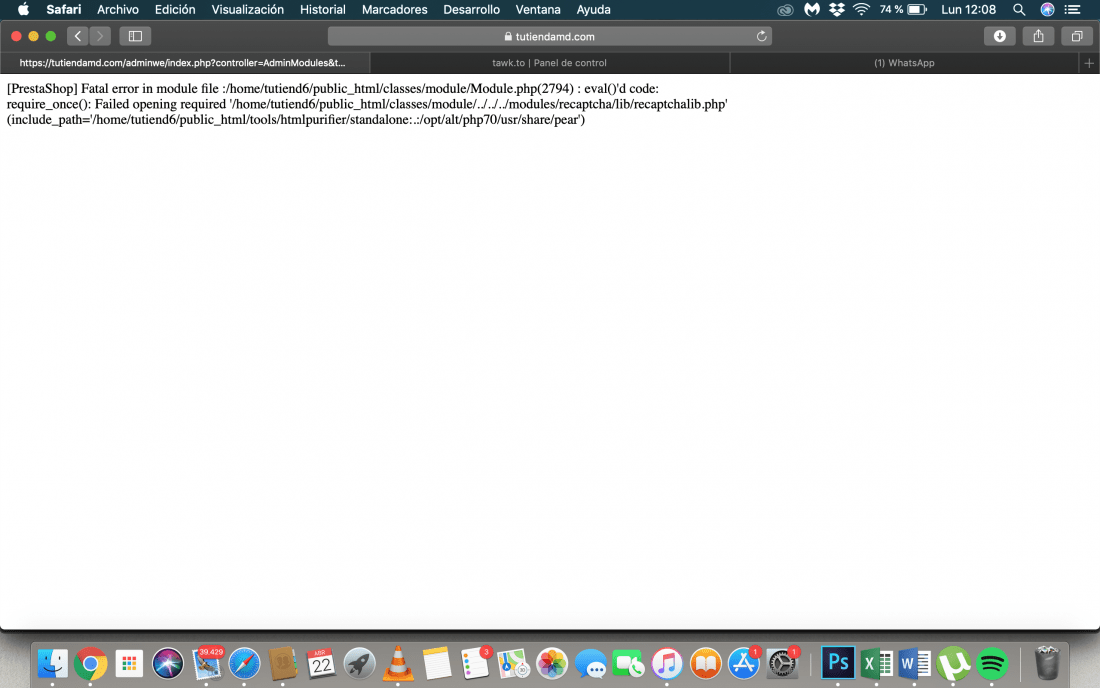Click the '[PrestaShop] Fatal error in module file' line
The width and height of the screenshot is (1100, 688).
click(x=333, y=89)
